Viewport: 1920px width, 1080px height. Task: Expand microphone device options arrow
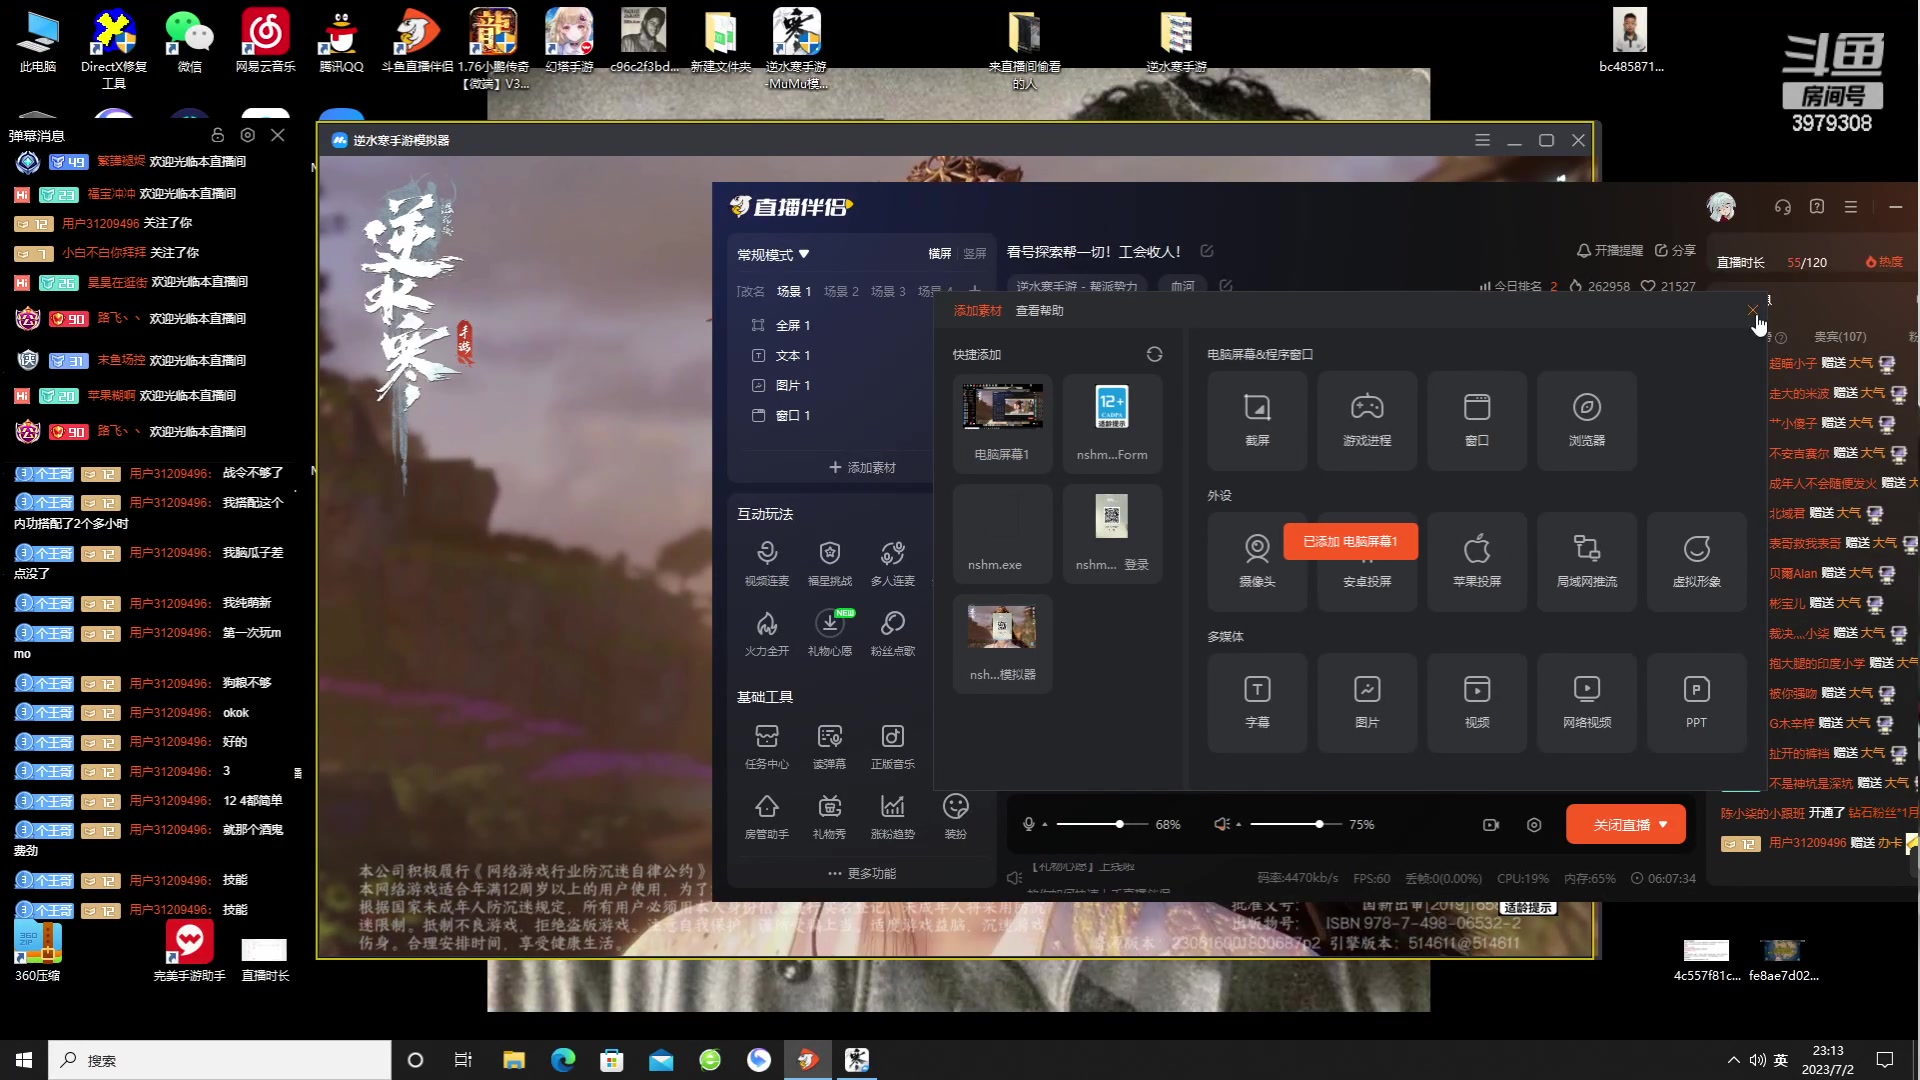click(1045, 825)
